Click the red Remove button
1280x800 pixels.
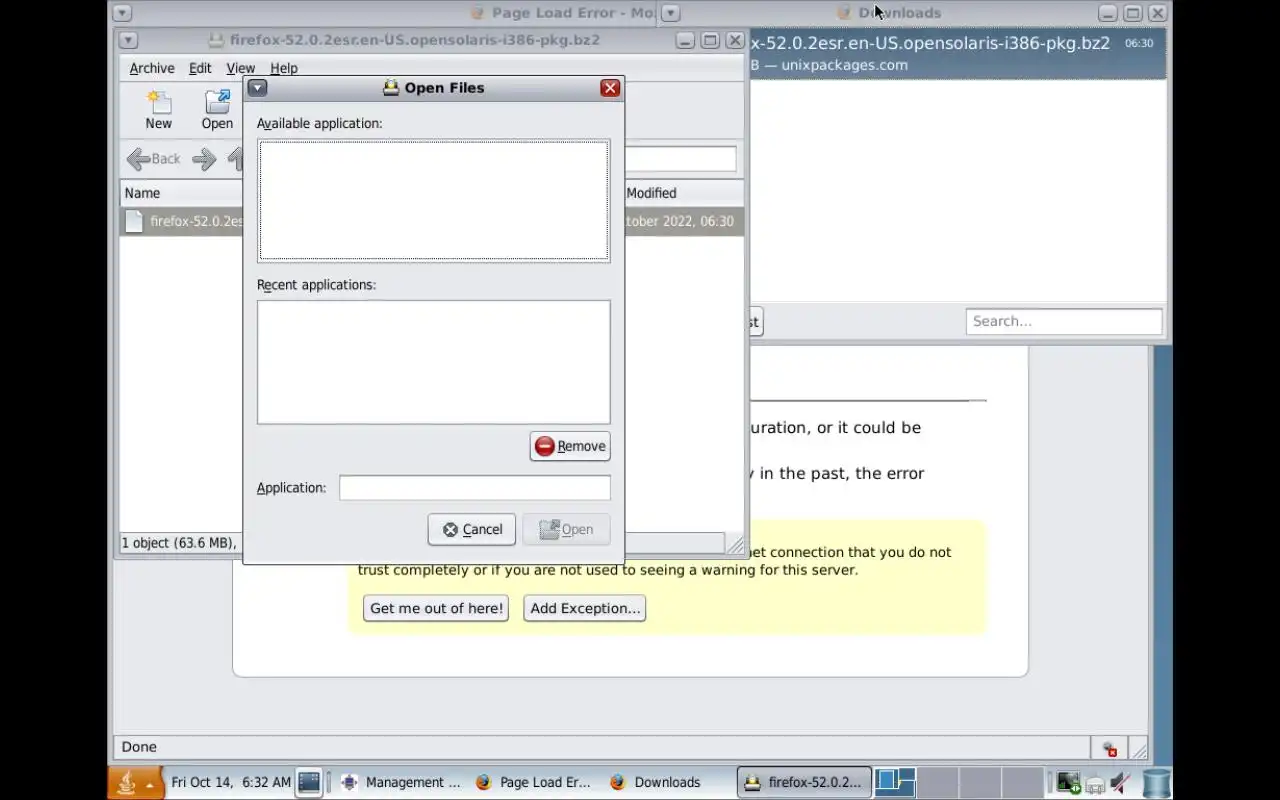point(570,446)
